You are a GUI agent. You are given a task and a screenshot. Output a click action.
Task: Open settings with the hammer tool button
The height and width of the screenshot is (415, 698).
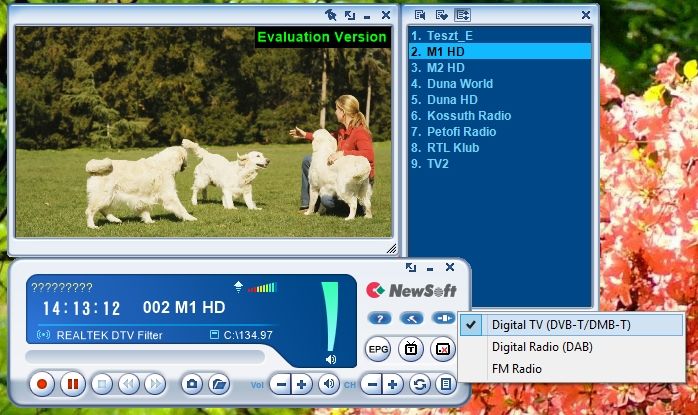pyautogui.click(x=411, y=318)
